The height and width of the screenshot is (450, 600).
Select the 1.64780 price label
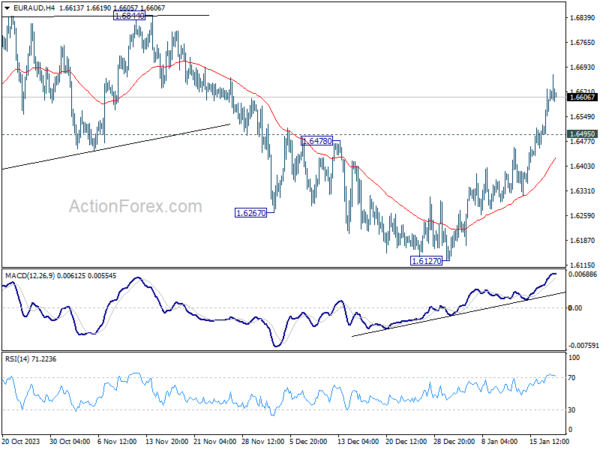click(317, 141)
